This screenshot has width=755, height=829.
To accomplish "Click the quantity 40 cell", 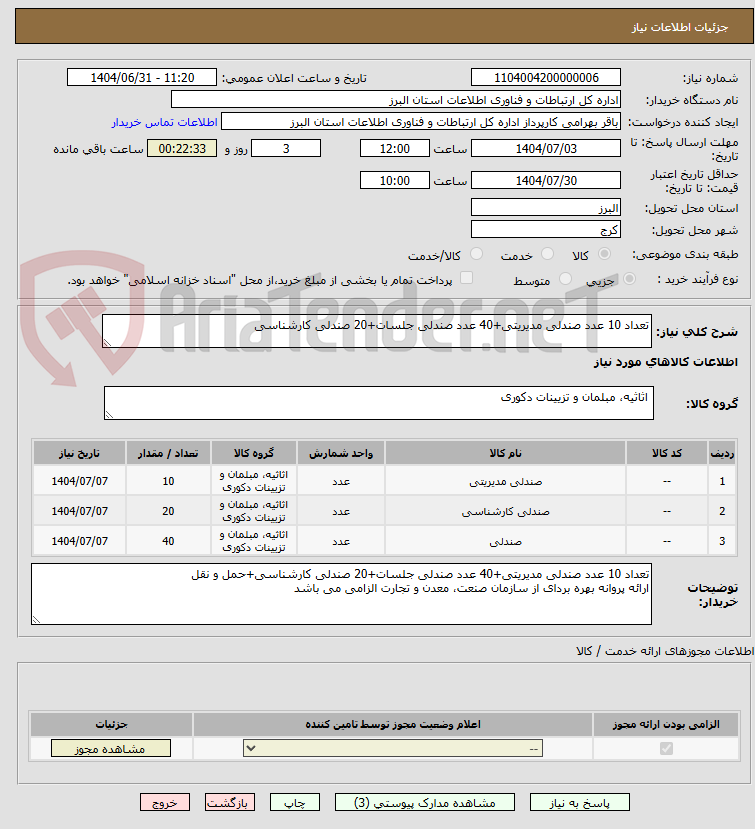I will tap(168, 541).
